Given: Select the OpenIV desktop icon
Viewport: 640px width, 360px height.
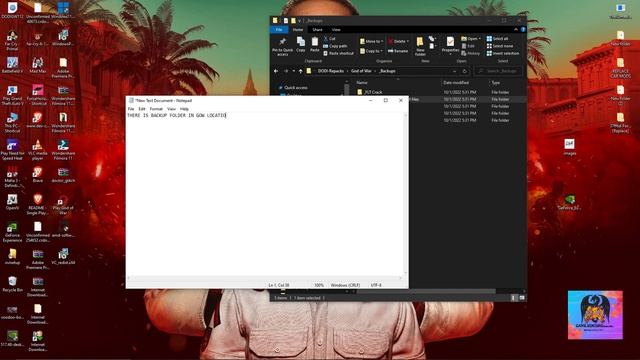Looking at the screenshot, I should click(12, 202).
